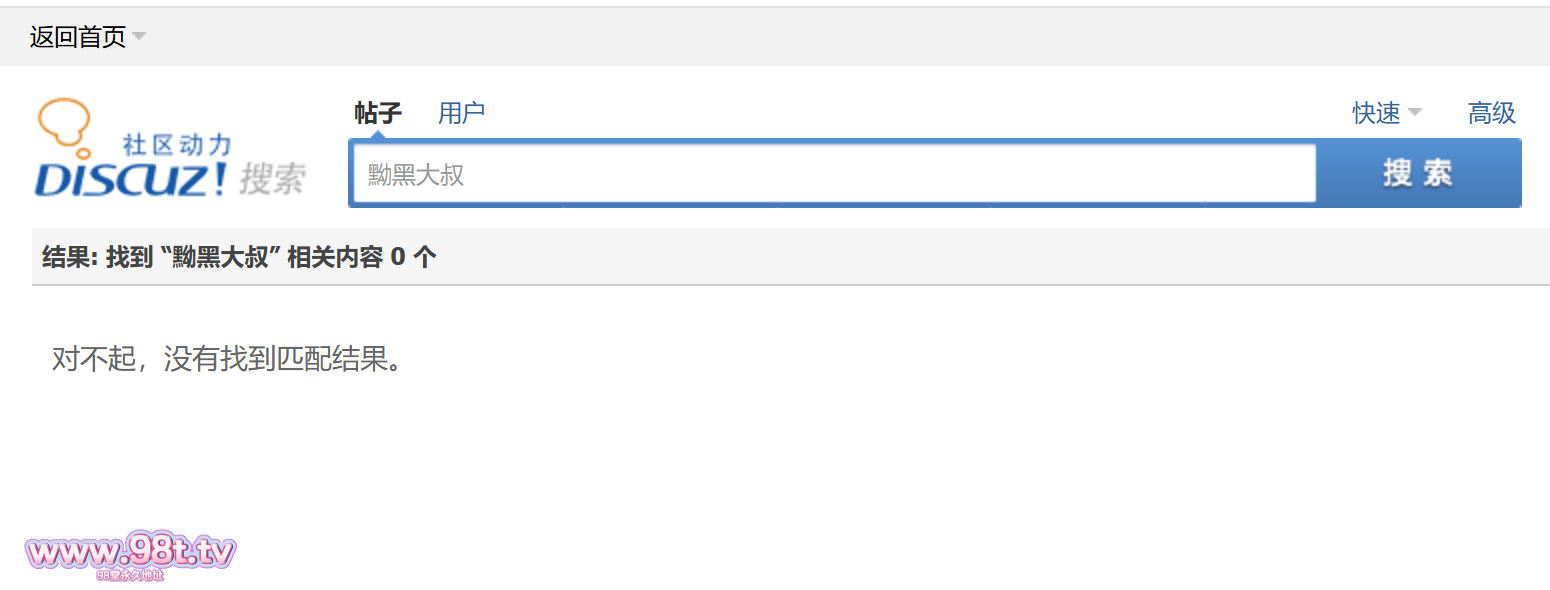This screenshot has height=590, width=1550.
Task: Click the gray 搜索 text beside logo
Action: (273, 179)
